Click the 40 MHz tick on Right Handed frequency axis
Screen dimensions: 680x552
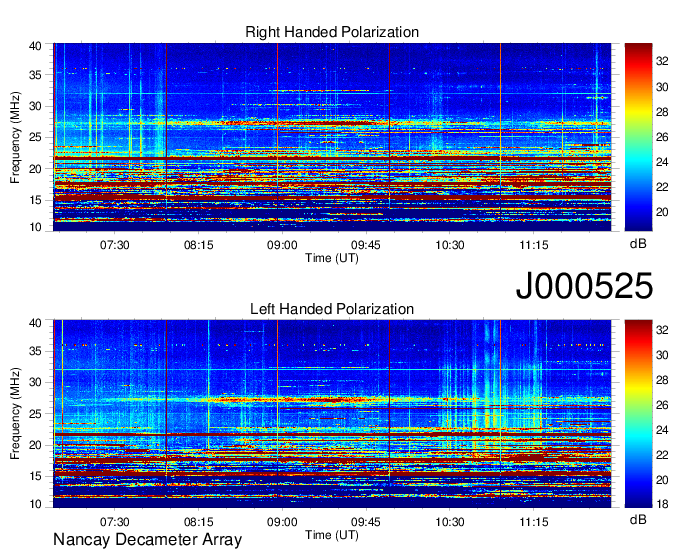[36, 46]
